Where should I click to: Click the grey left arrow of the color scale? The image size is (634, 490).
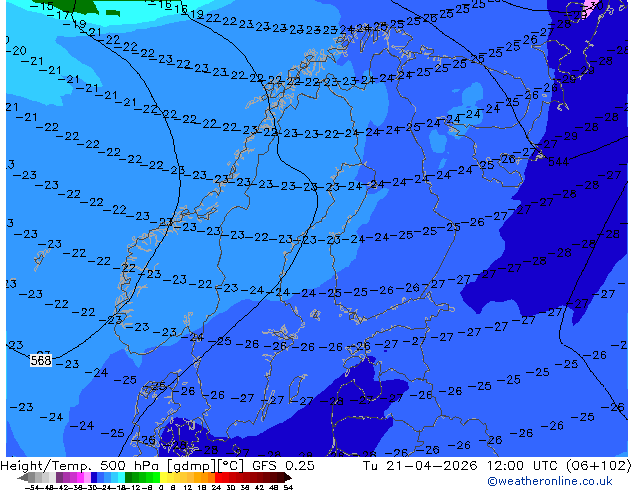click(23, 478)
